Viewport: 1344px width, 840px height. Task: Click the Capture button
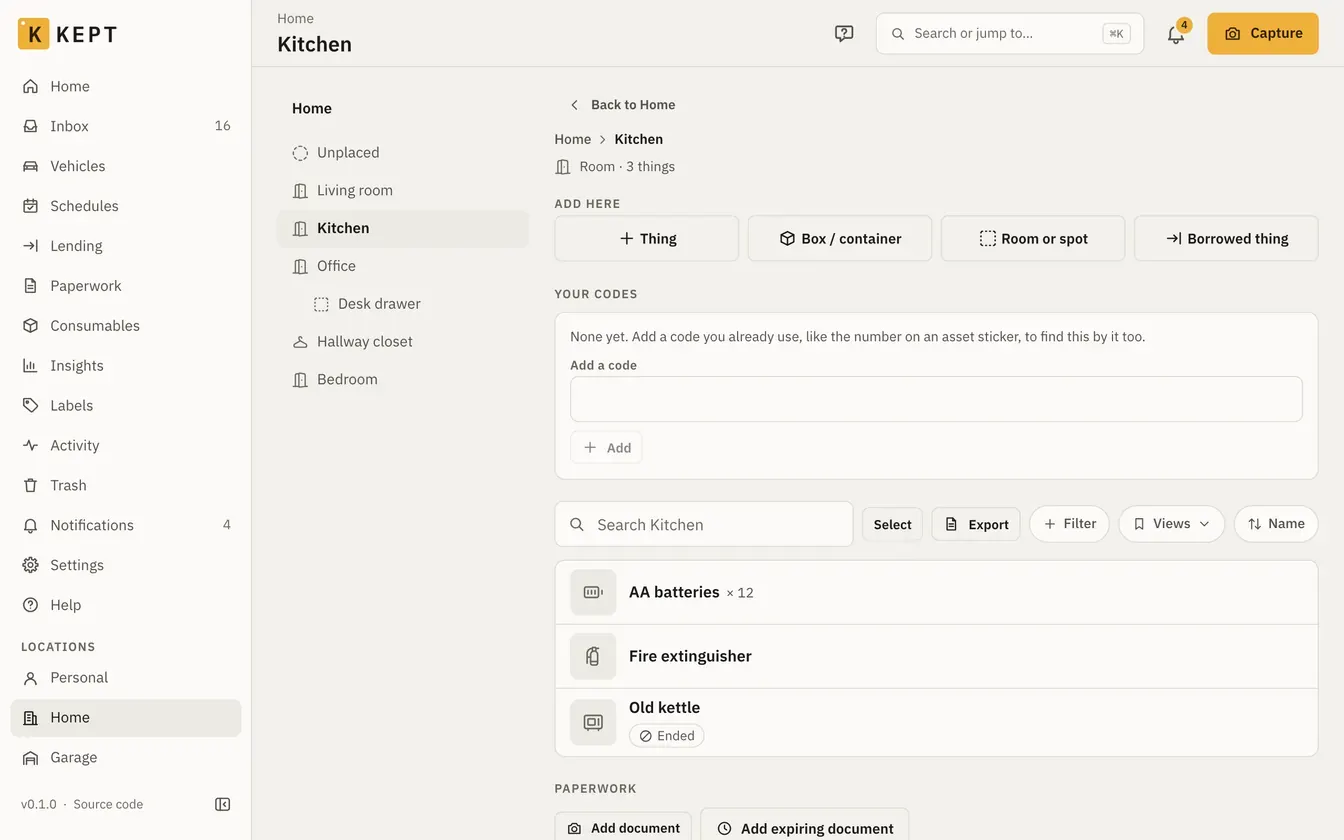1263,33
